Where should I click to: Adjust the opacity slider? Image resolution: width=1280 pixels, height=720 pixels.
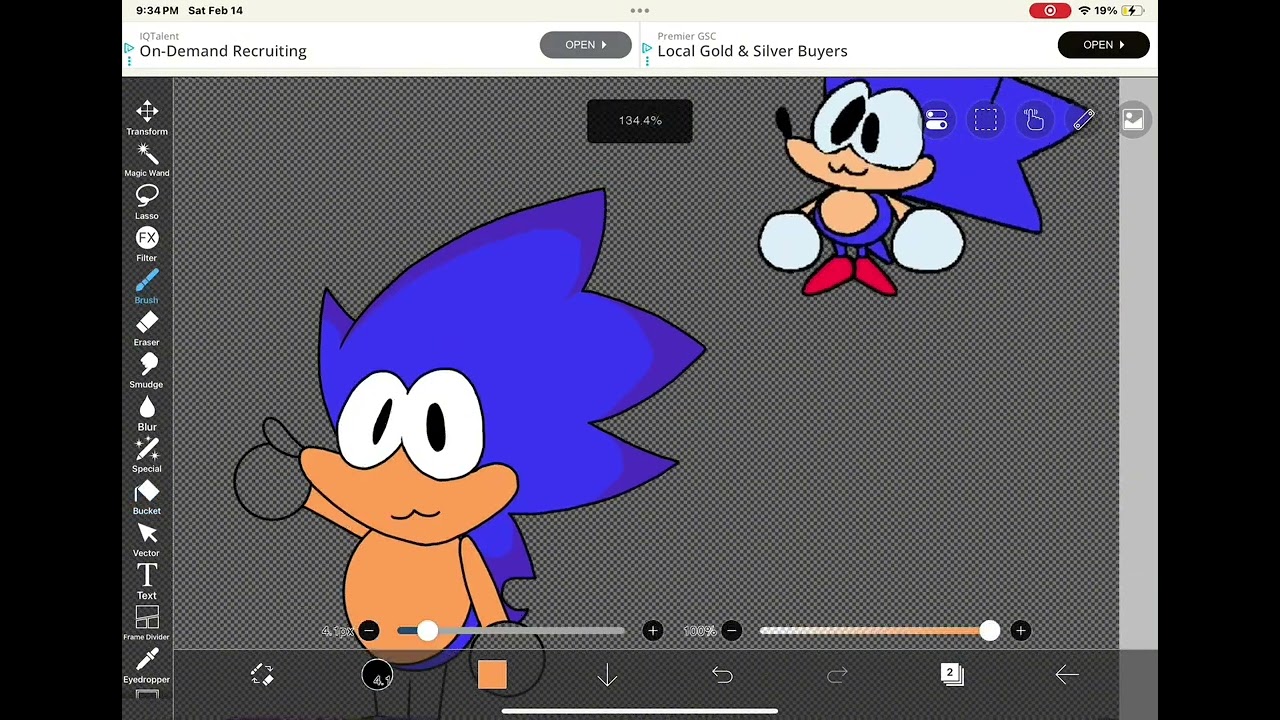point(879,630)
